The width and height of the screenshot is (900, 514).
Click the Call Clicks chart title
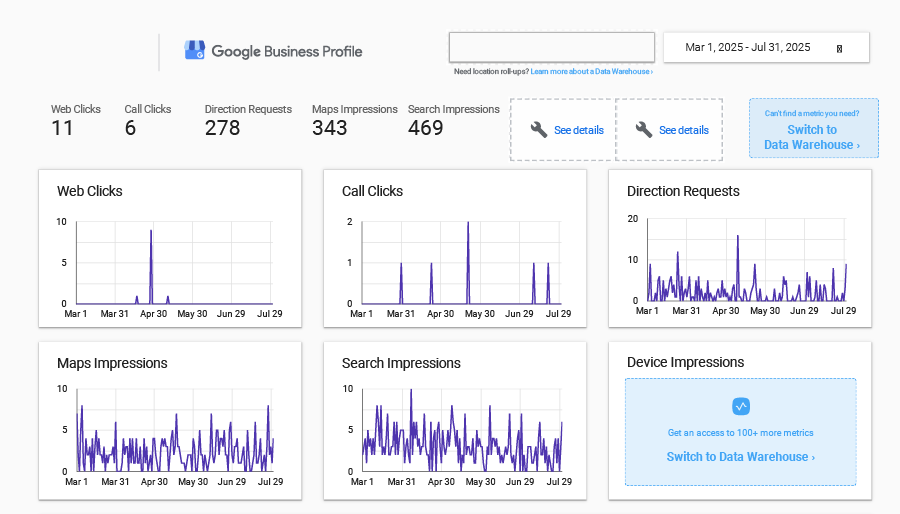click(x=372, y=191)
